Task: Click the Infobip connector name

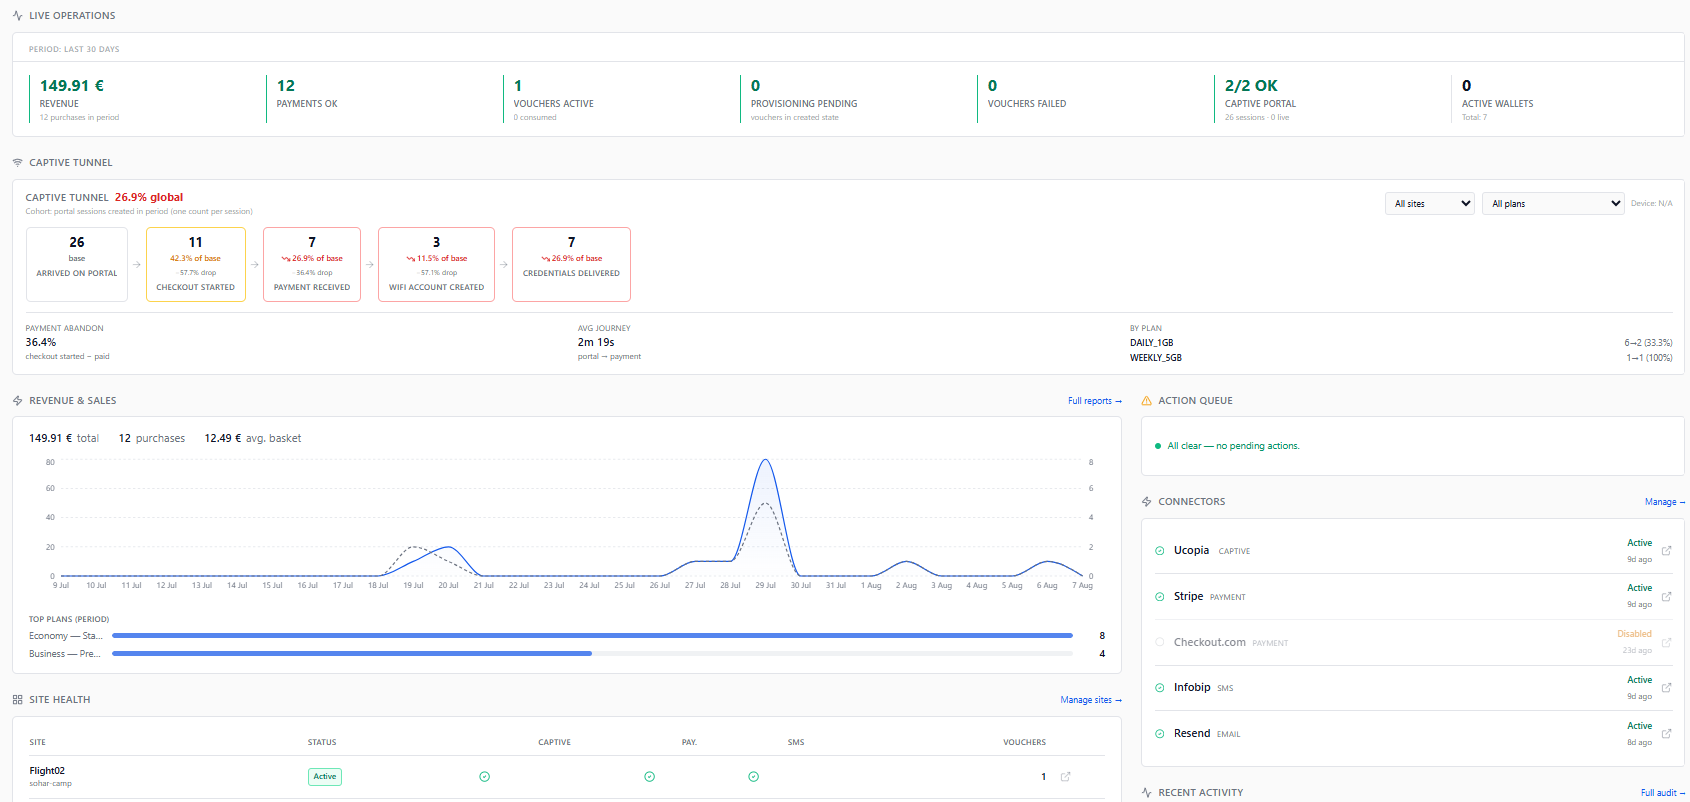Action: (x=1192, y=687)
